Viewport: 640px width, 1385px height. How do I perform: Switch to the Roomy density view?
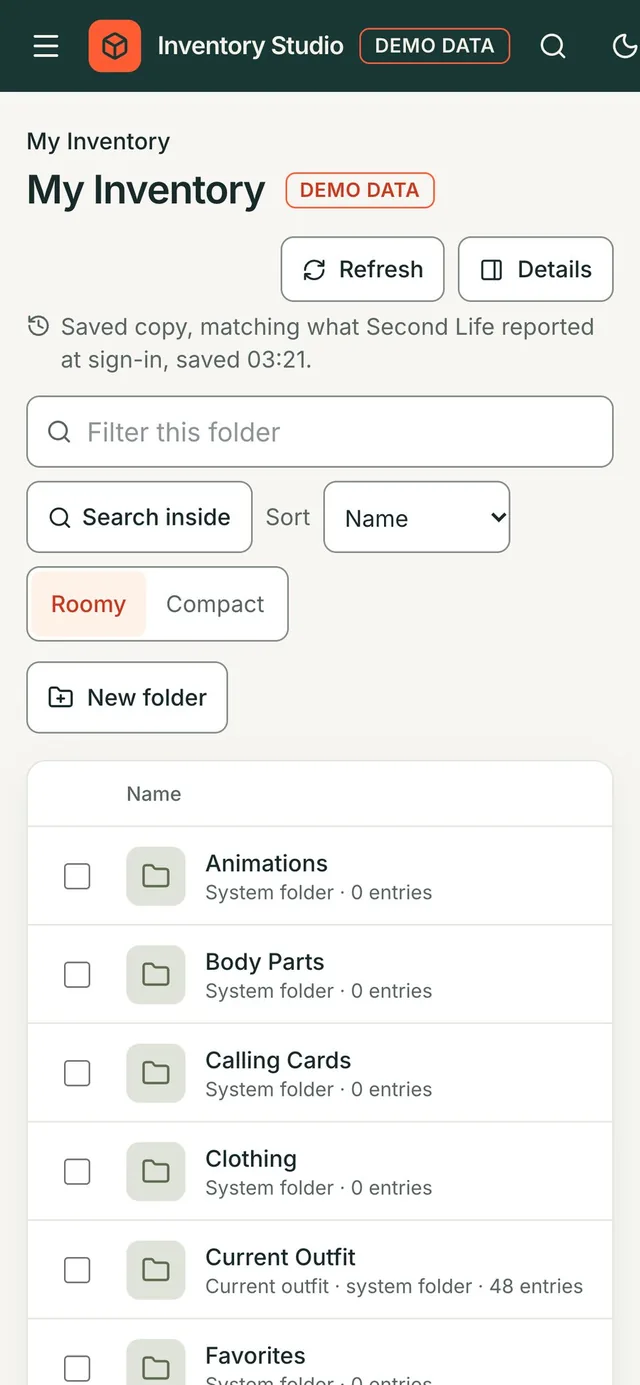click(x=88, y=604)
